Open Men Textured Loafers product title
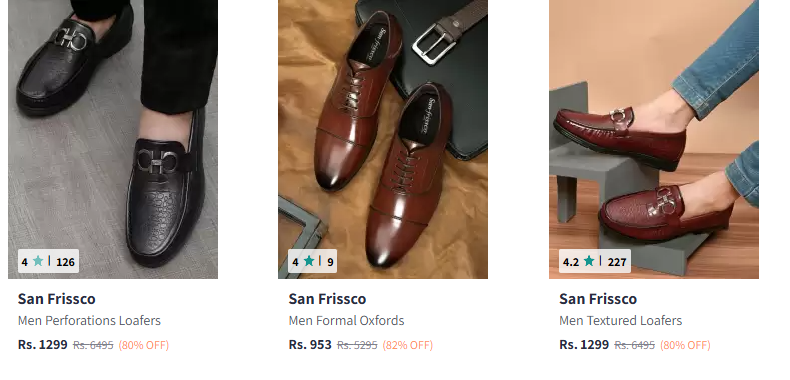 coord(620,321)
